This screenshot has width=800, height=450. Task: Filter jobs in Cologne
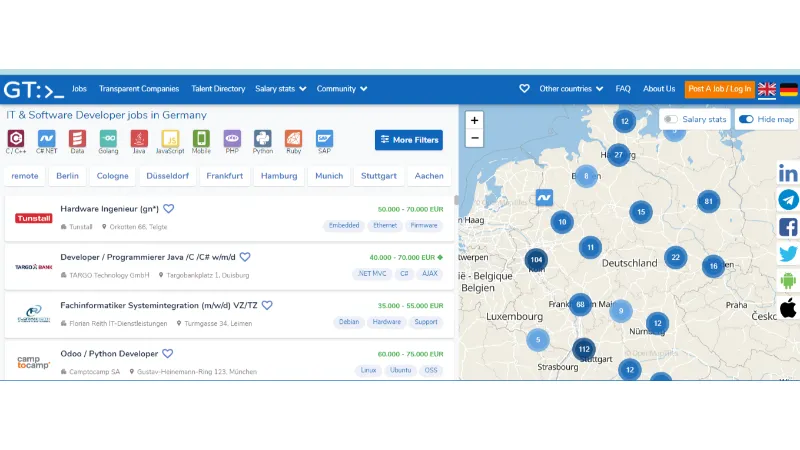tap(112, 176)
